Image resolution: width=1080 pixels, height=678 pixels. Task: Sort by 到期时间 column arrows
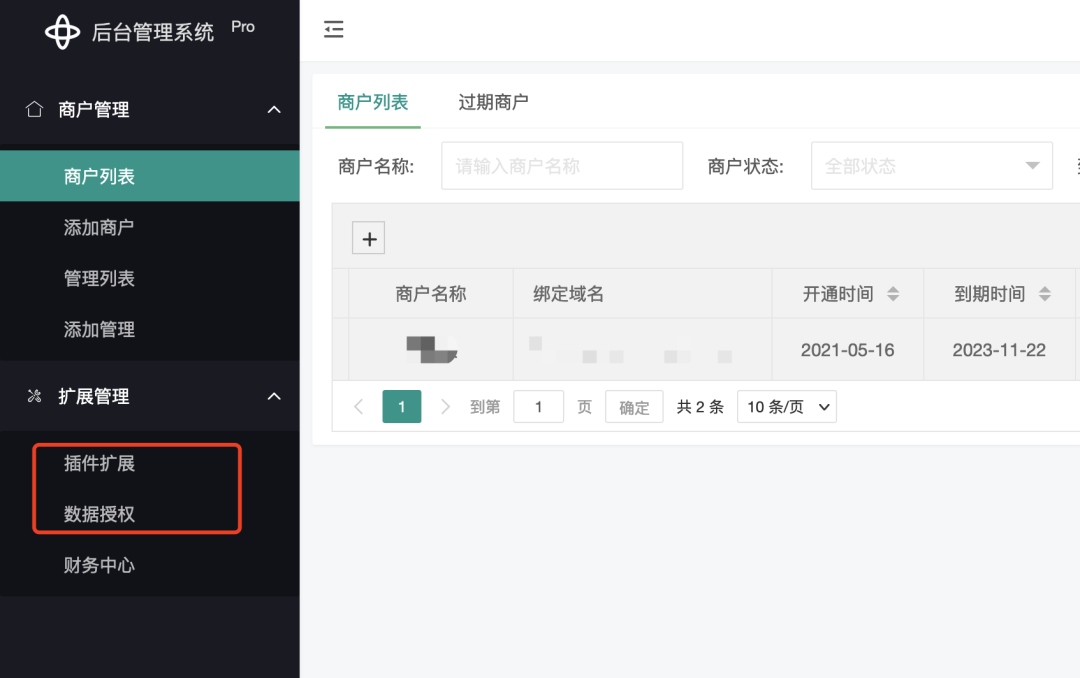[1045, 294]
